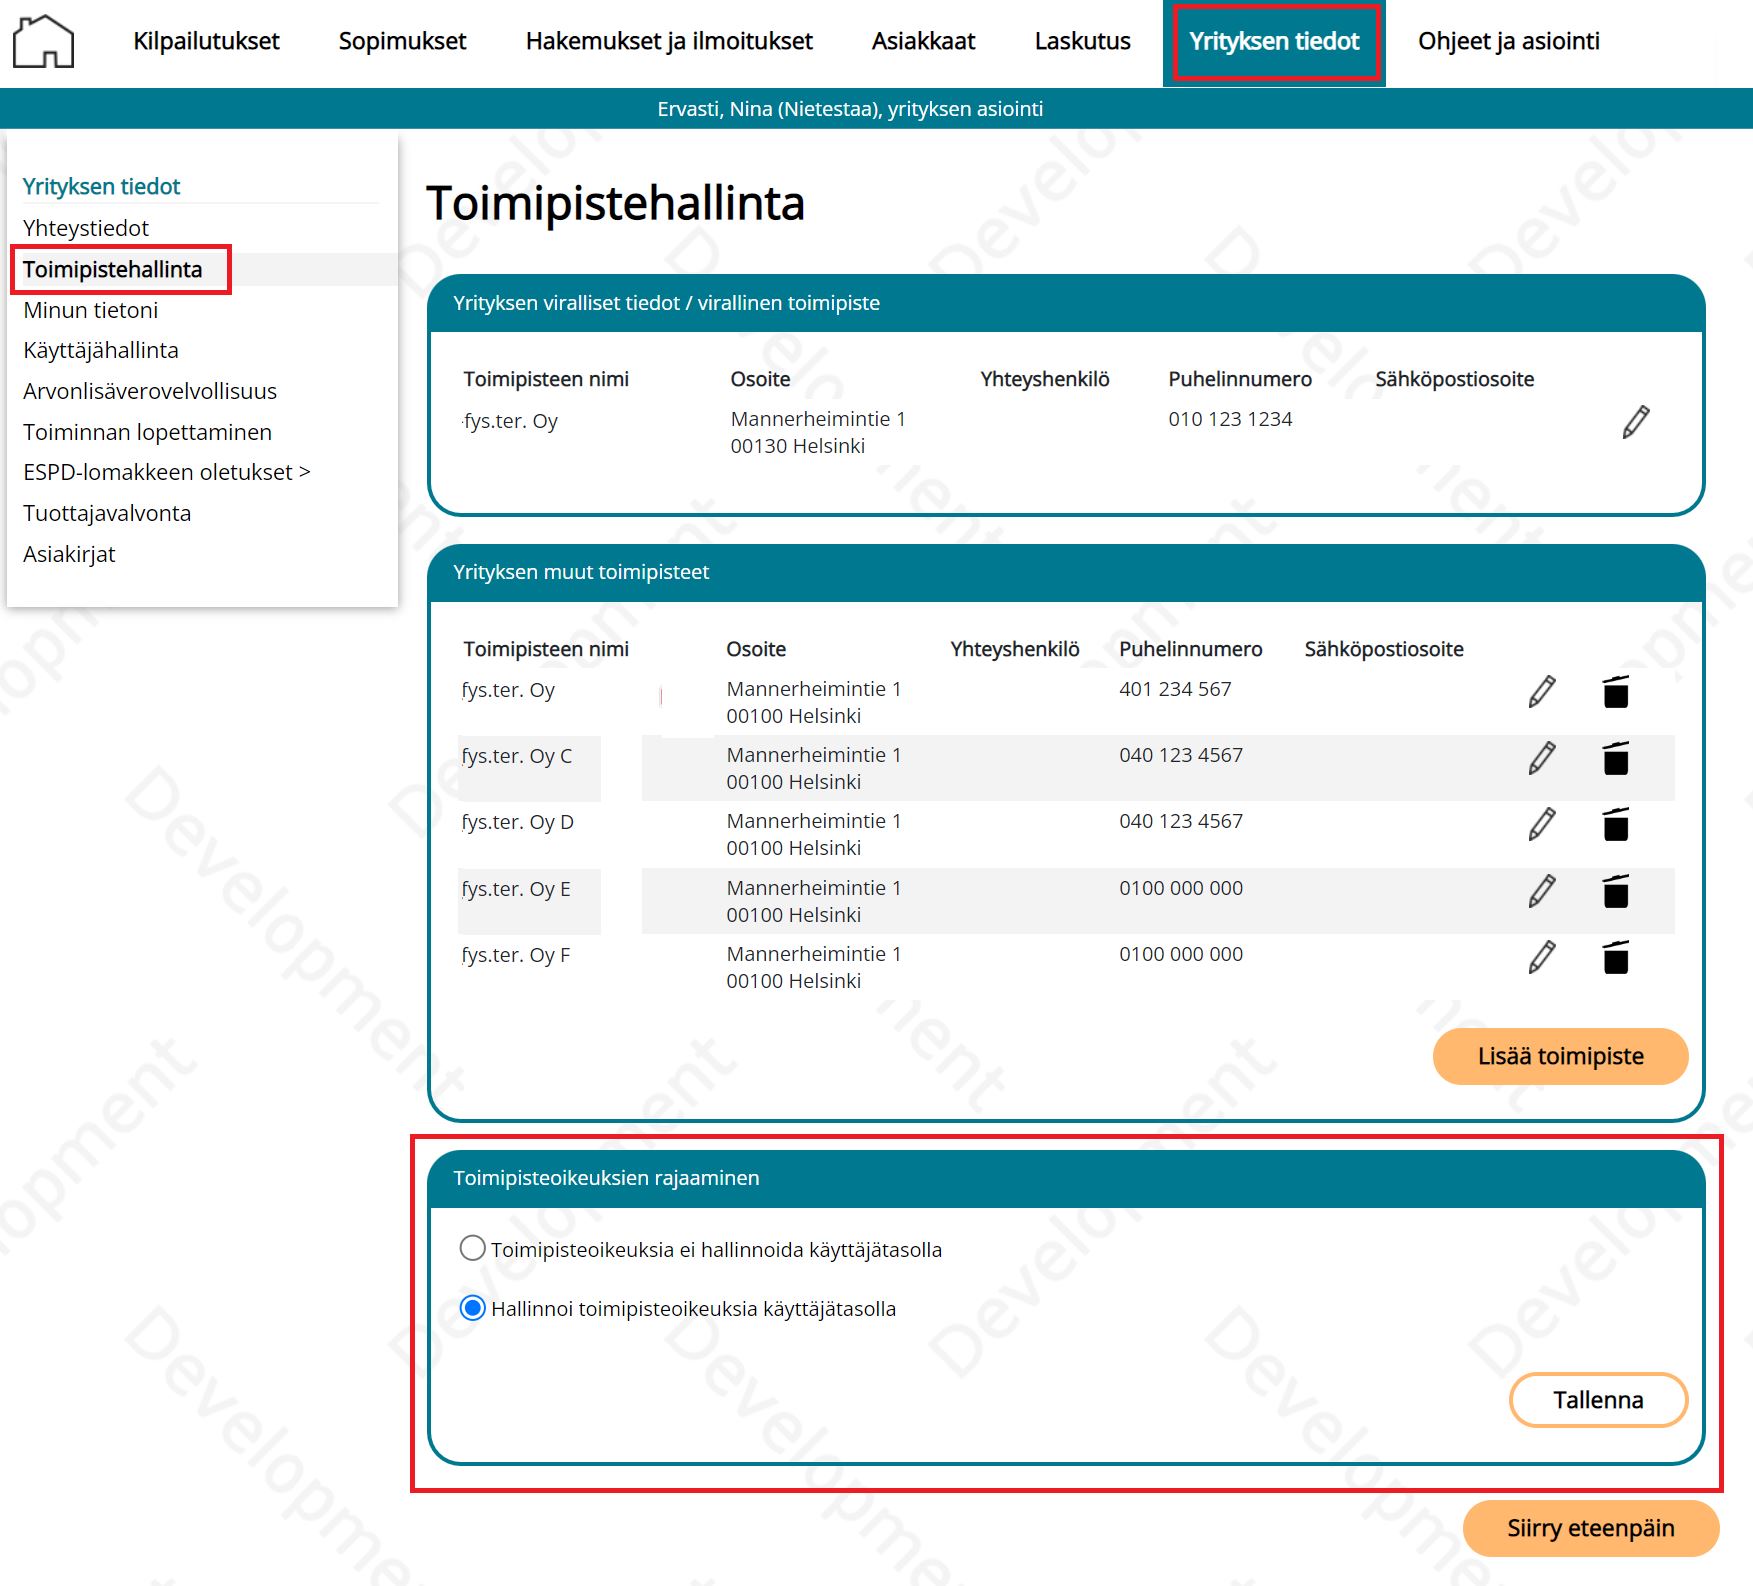Open Asiakirjat in the sidebar
The width and height of the screenshot is (1753, 1586).
pyautogui.click(x=69, y=554)
